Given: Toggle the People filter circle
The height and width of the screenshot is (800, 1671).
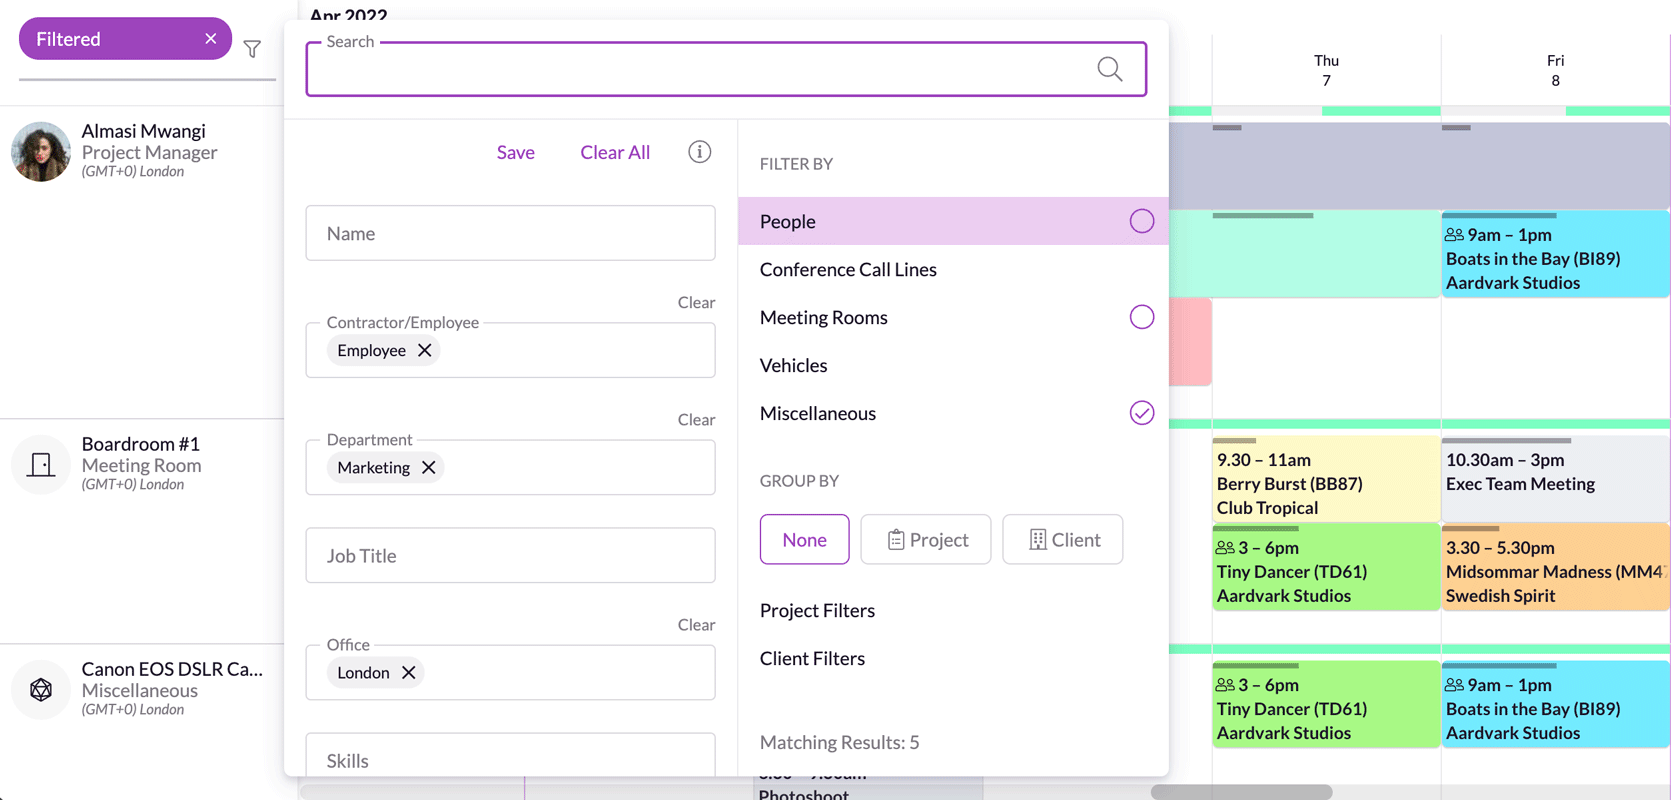Looking at the screenshot, I should click(x=1141, y=221).
